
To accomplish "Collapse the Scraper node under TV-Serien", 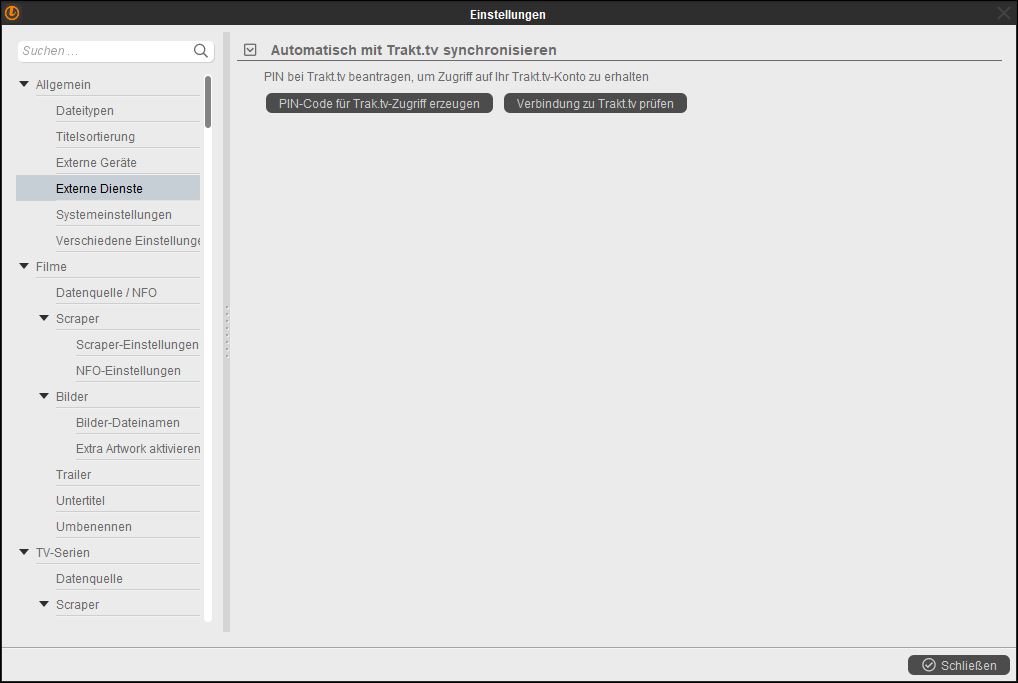I will coord(44,604).
